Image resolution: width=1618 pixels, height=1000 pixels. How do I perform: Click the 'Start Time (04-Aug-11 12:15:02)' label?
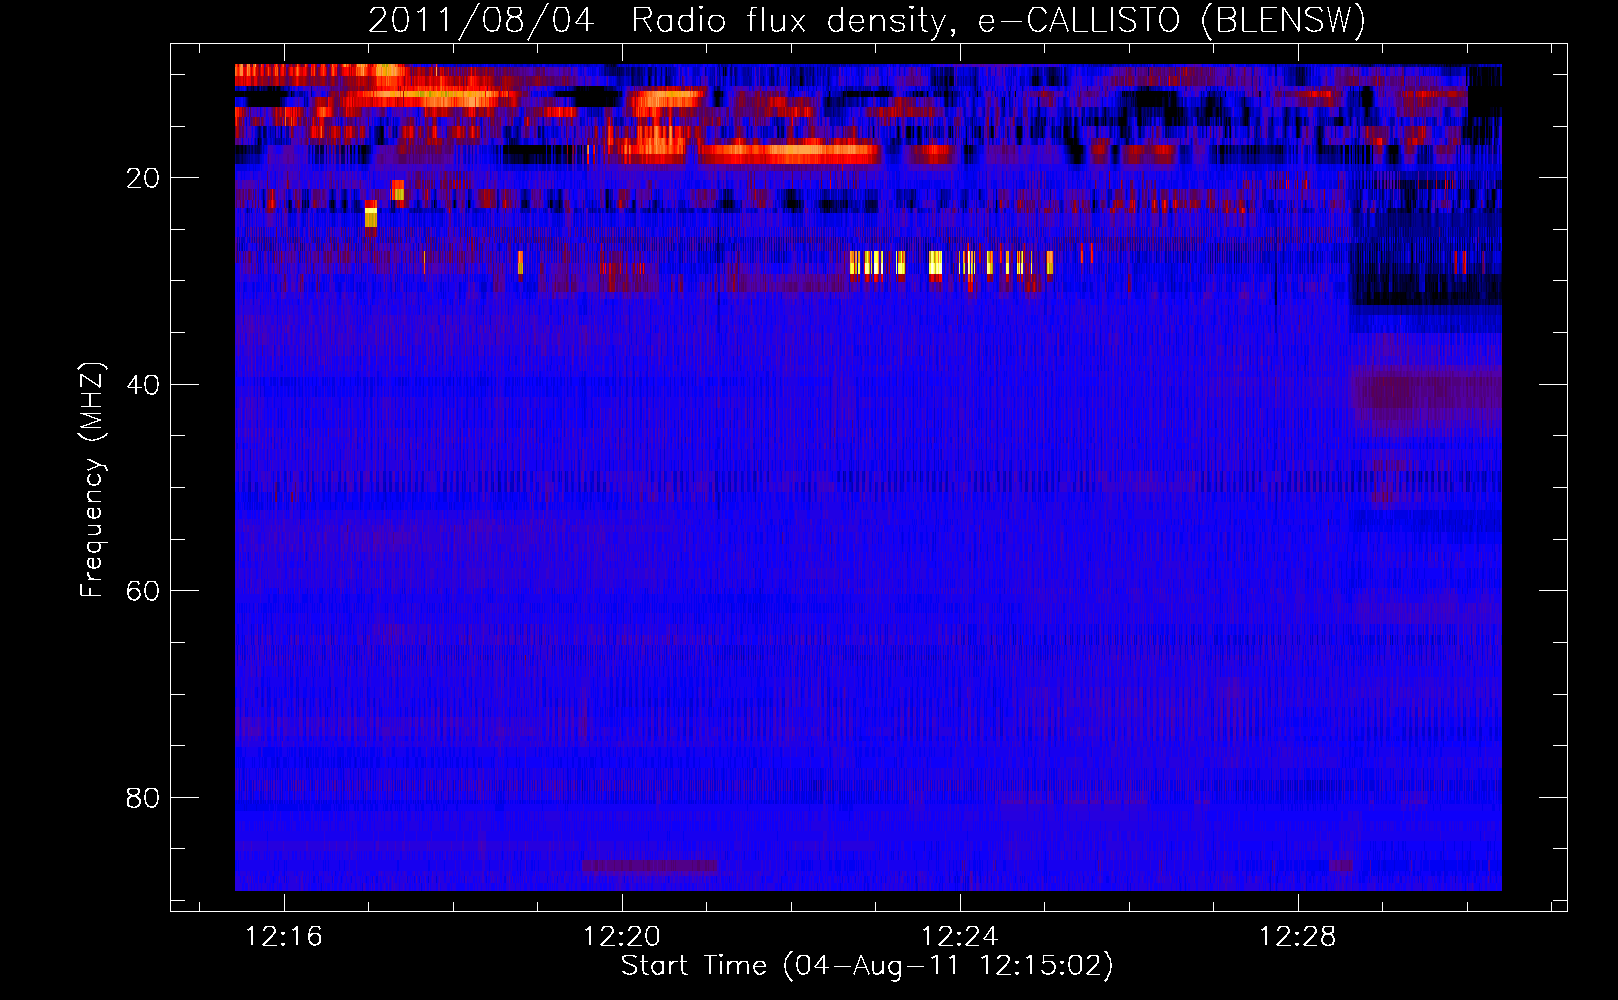(867, 966)
